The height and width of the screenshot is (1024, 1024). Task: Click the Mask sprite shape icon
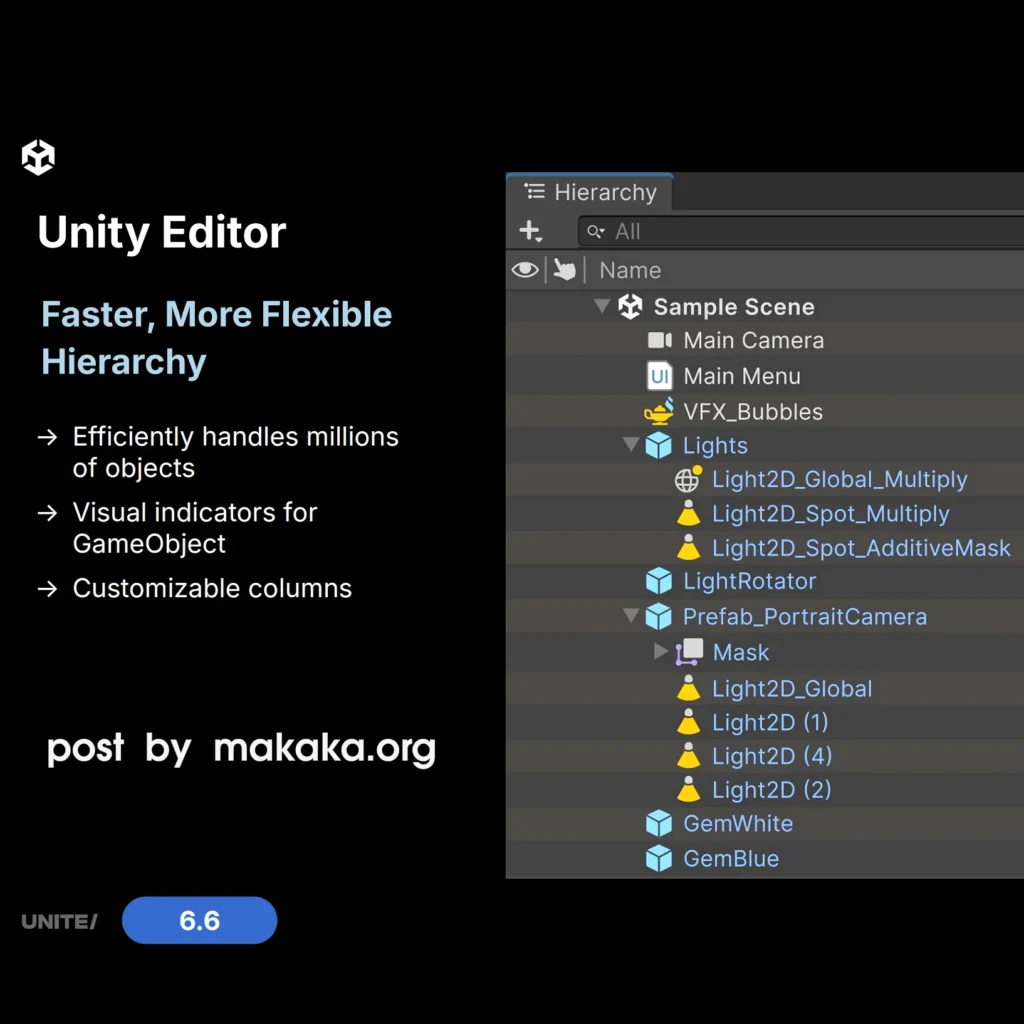coord(689,652)
